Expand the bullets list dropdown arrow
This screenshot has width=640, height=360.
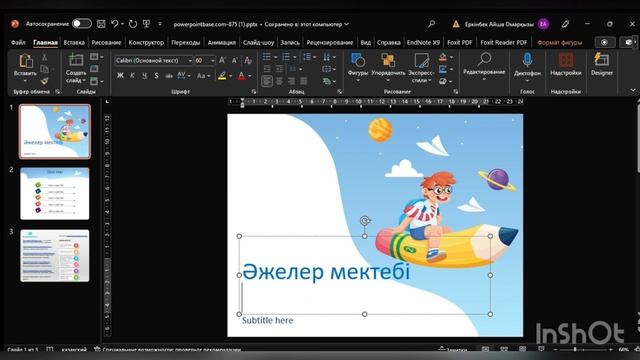click(276, 57)
